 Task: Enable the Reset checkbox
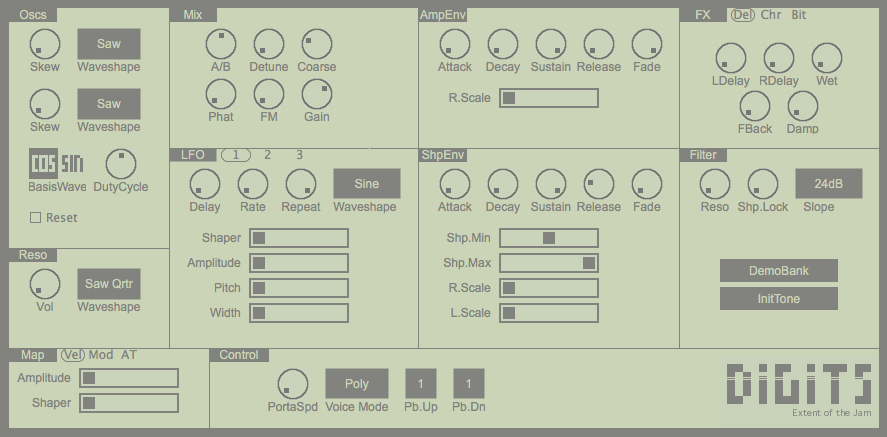[x=35, y=218]
